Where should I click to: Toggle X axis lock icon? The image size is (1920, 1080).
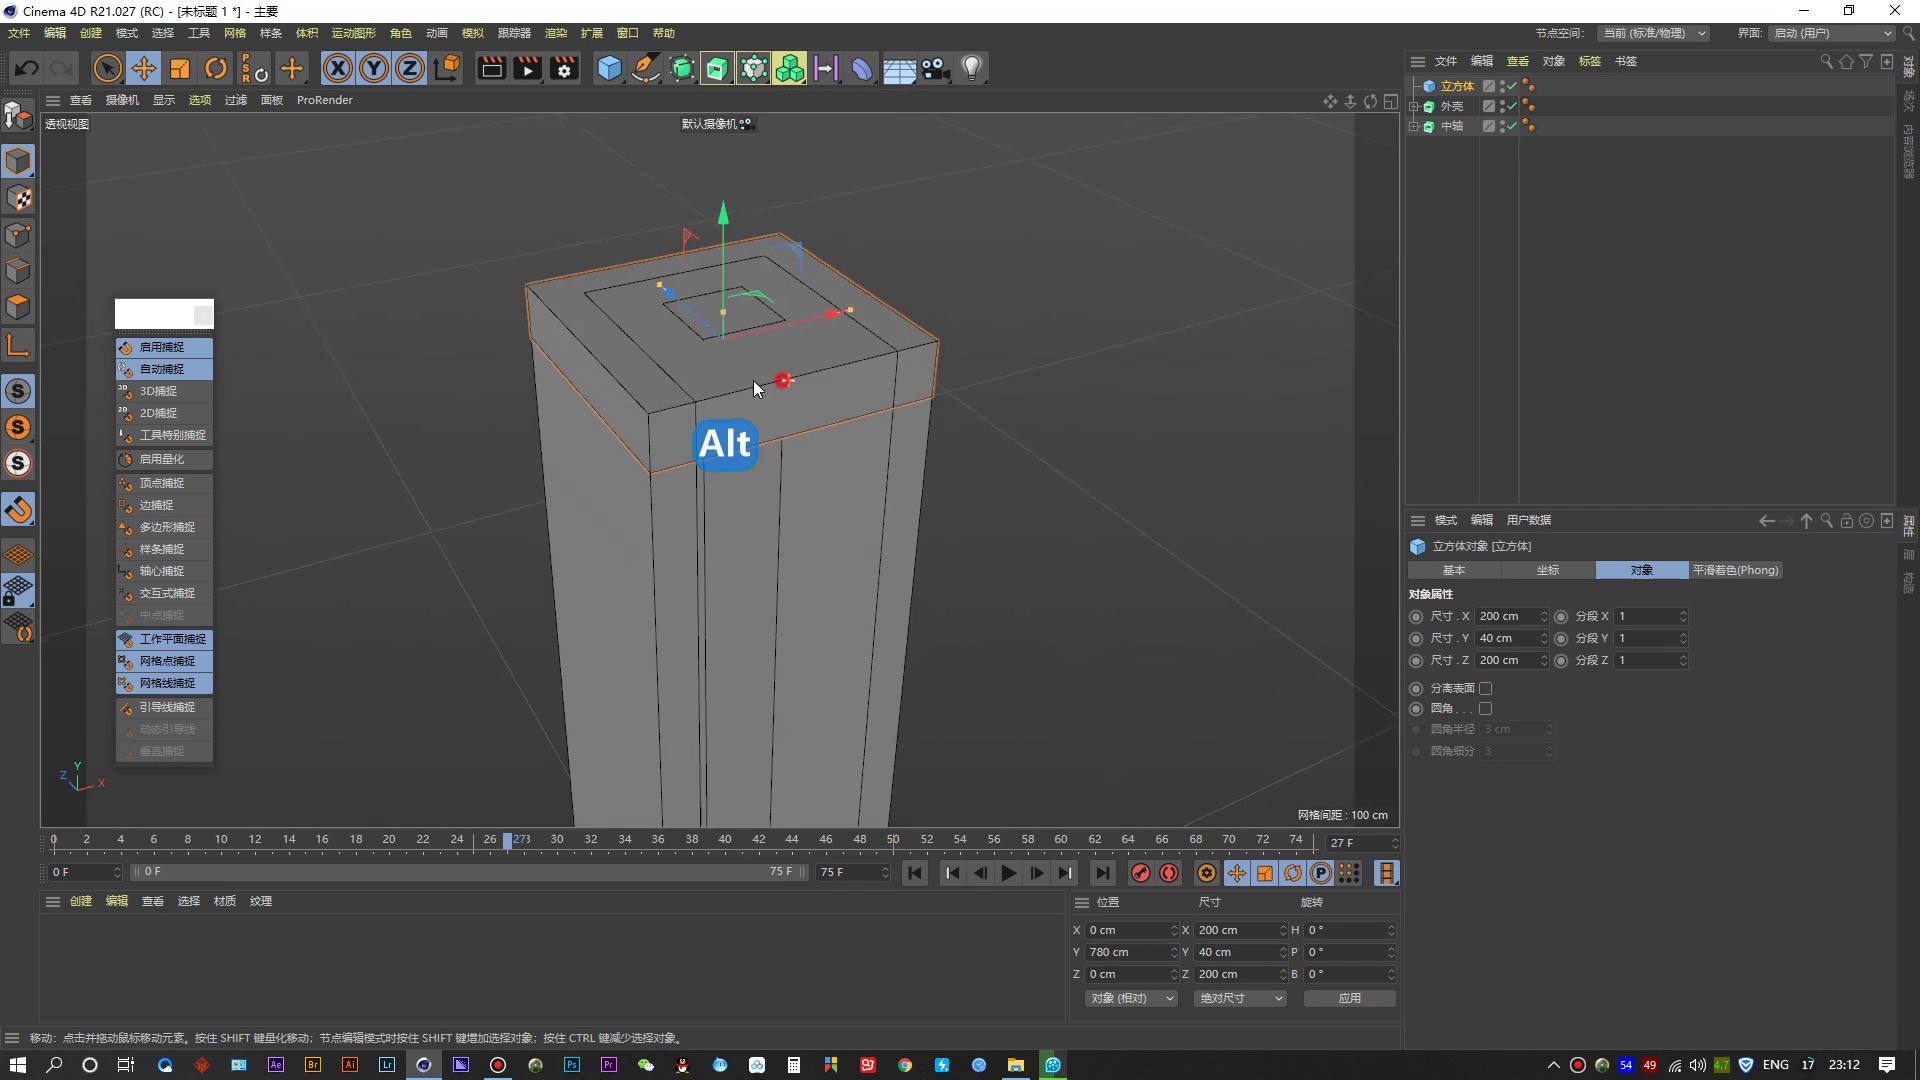pos(338,68)
